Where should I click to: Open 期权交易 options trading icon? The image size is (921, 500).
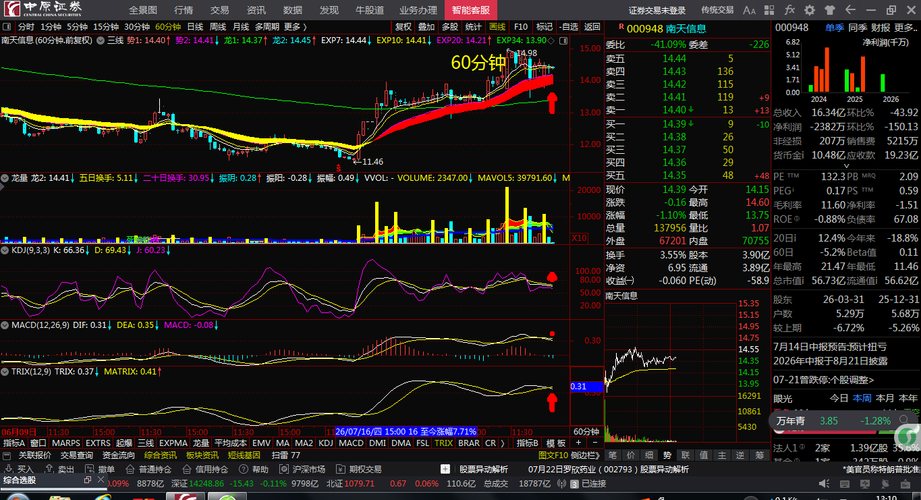click(340, 469)
